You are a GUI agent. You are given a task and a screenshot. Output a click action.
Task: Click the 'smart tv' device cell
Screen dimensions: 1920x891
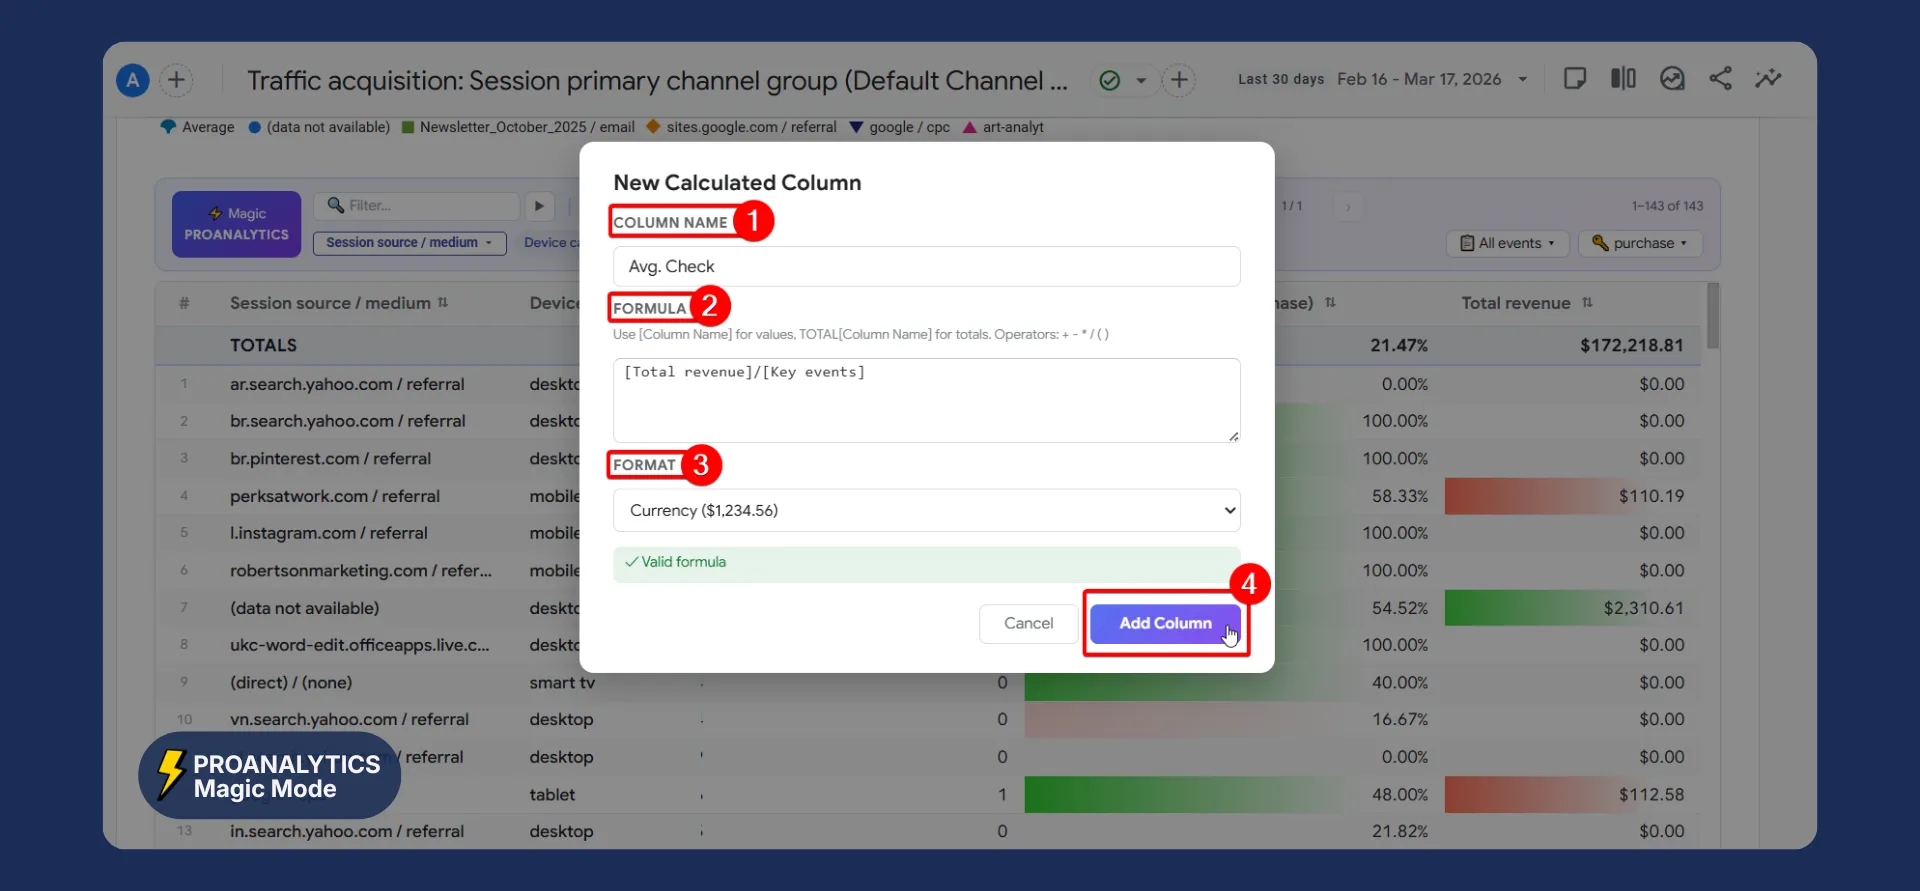(x=562, y=683)
